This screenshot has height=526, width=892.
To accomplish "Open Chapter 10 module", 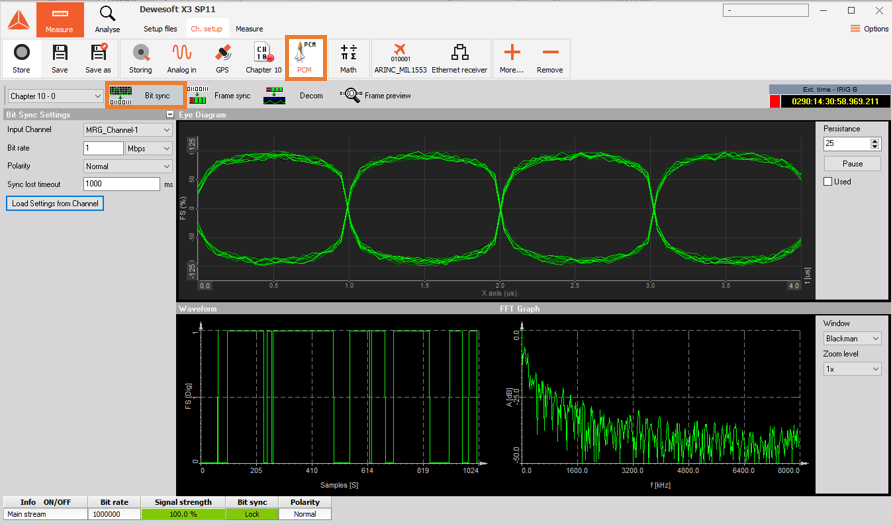I will pos(263,59).
